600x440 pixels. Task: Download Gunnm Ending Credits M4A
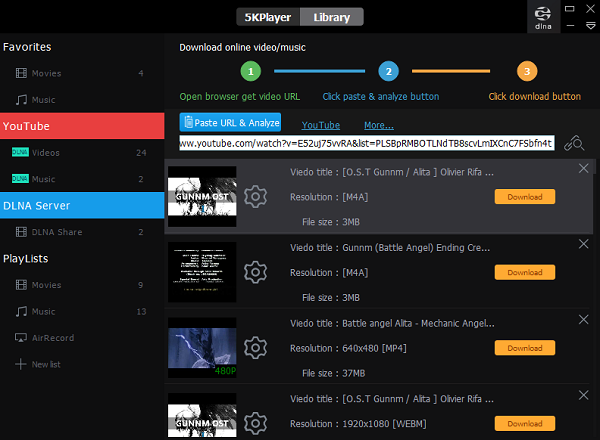coord(525,272)
